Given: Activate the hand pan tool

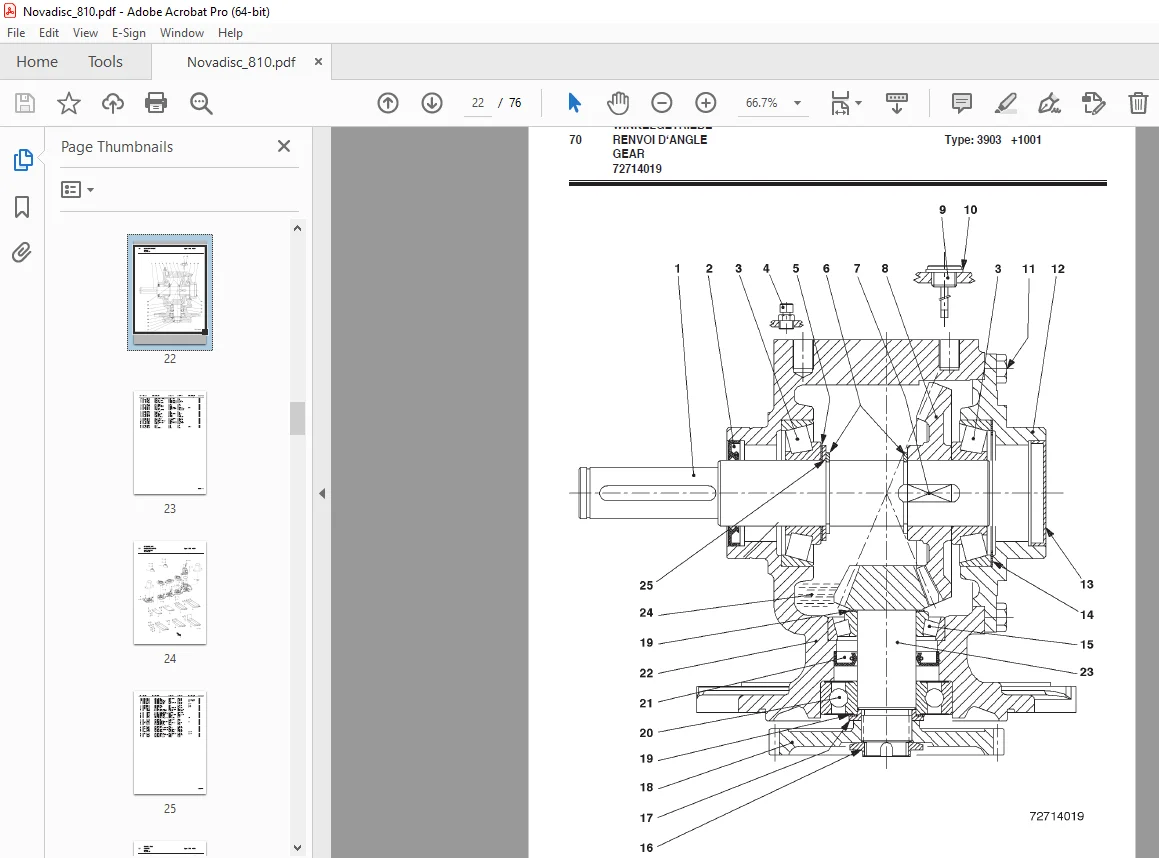Looking at the screenshot, I should [x=618, y=103].
